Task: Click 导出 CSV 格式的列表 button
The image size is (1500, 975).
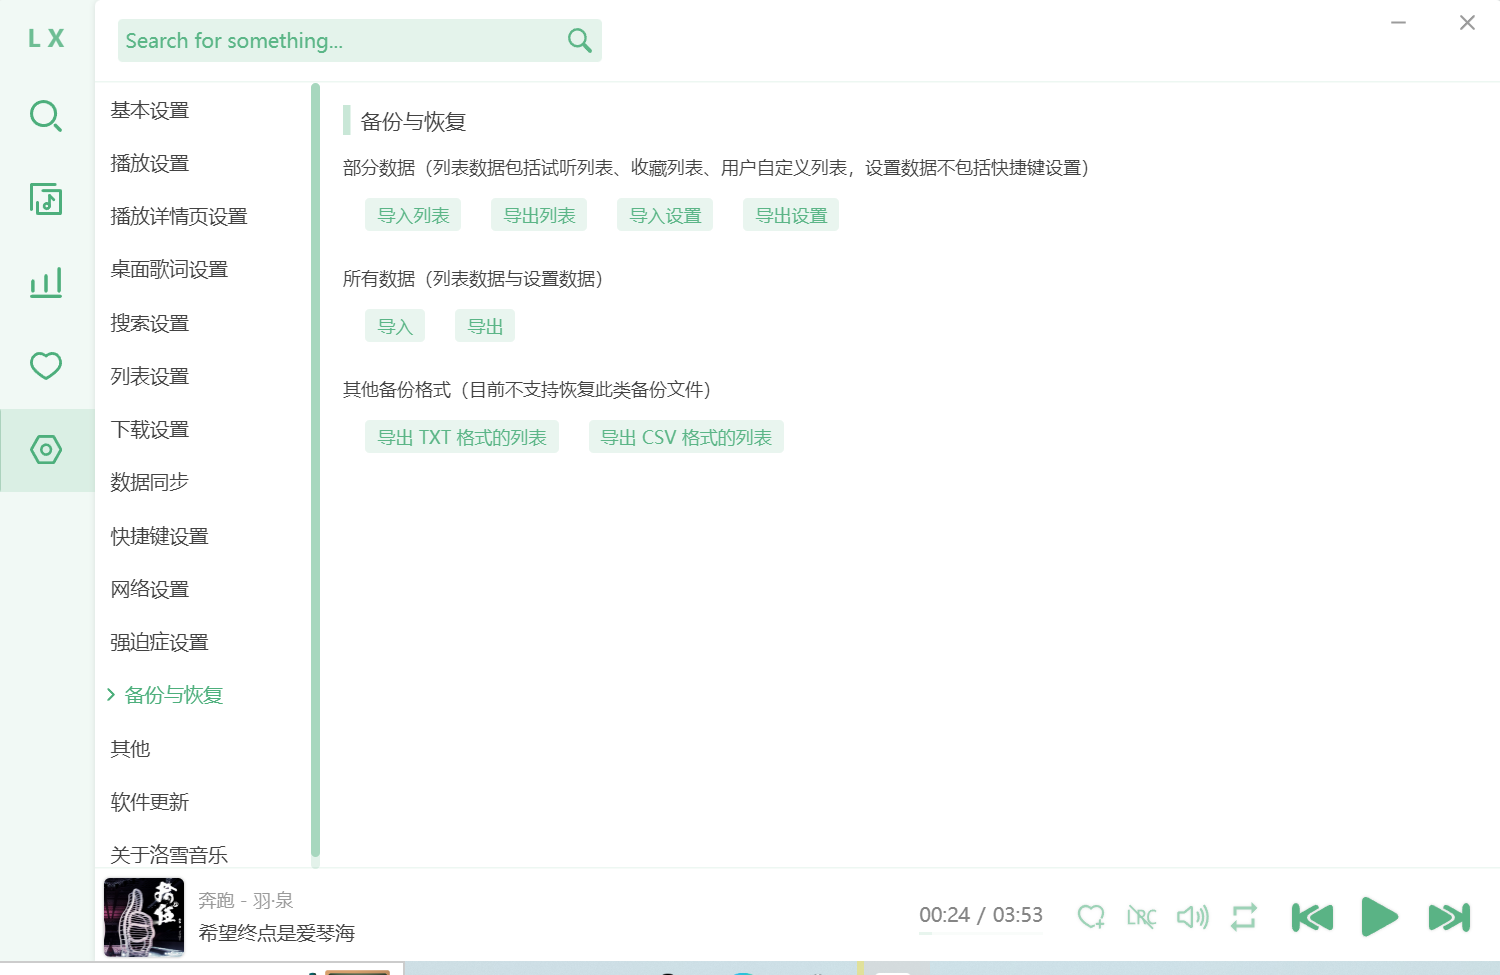Action: pyautogui.click(x=686, y=437)
